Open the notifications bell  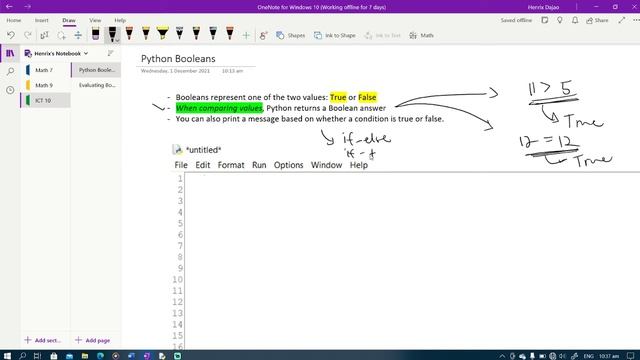[575, 20]
